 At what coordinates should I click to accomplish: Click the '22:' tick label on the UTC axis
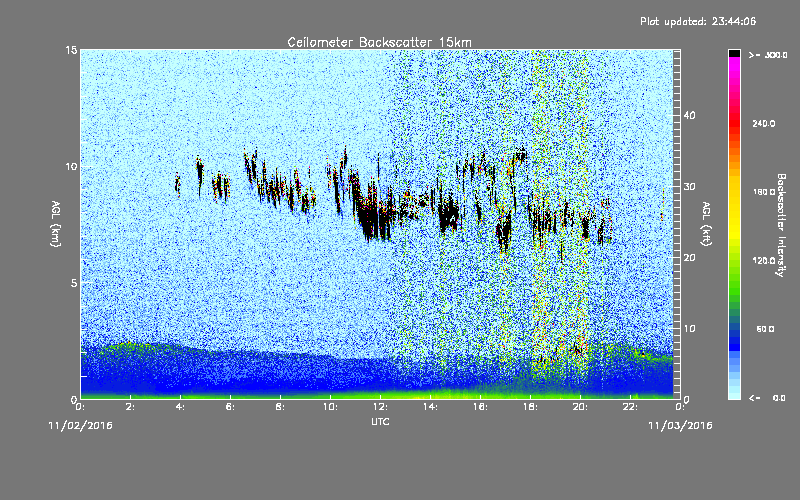[x=631, y=407]
